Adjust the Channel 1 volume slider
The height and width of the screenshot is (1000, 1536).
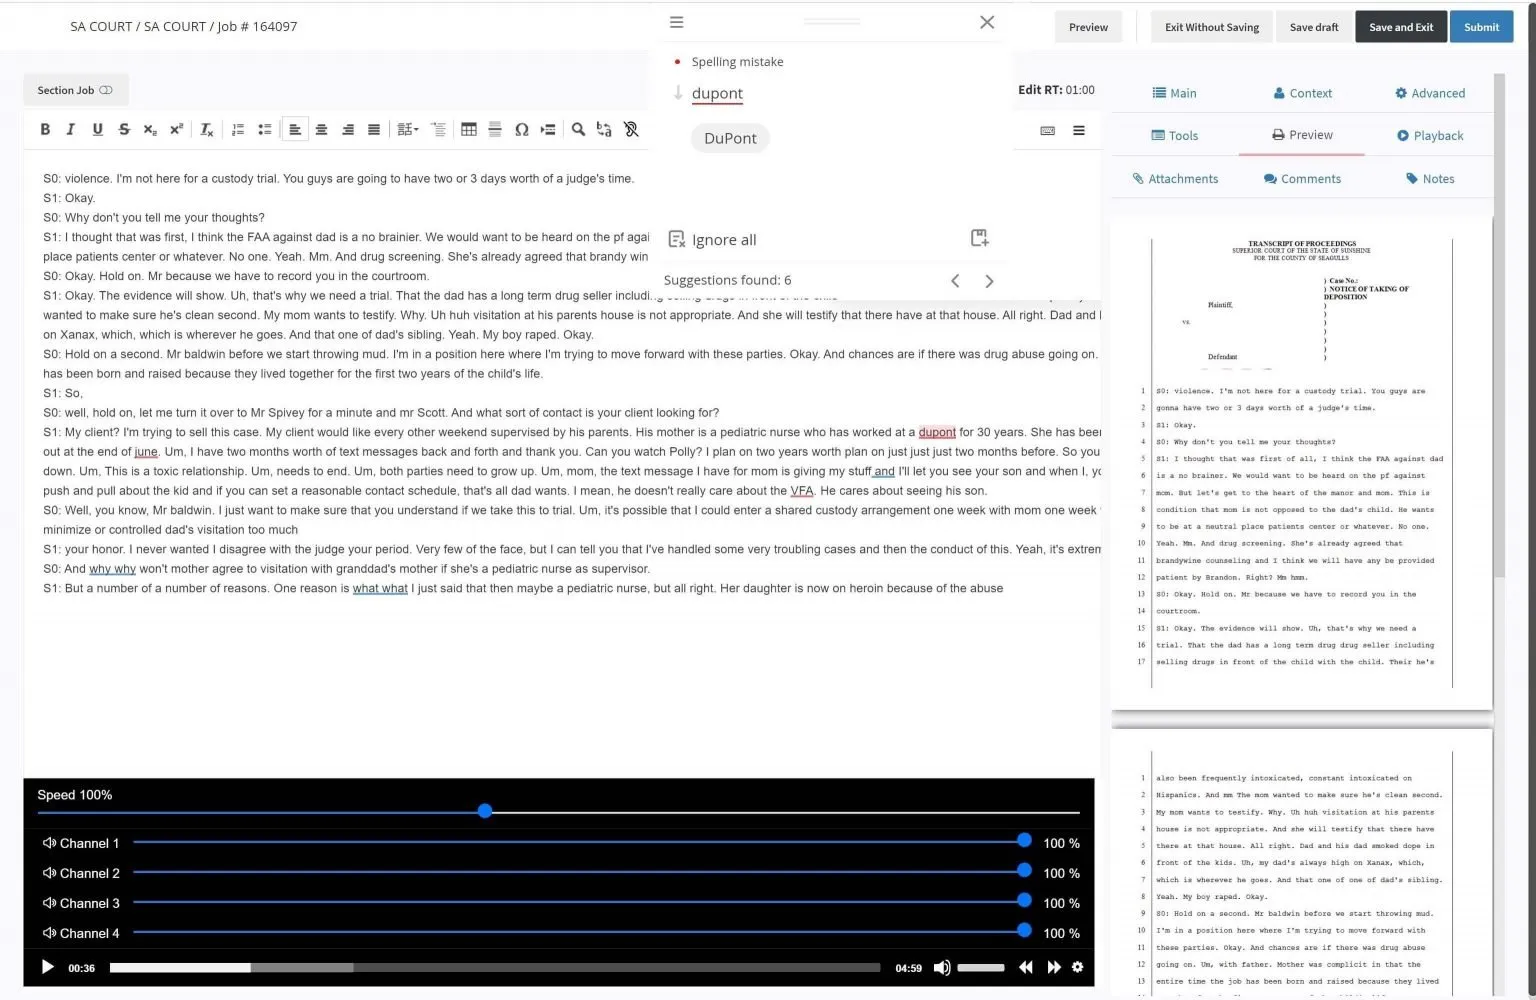[1022, 841]
